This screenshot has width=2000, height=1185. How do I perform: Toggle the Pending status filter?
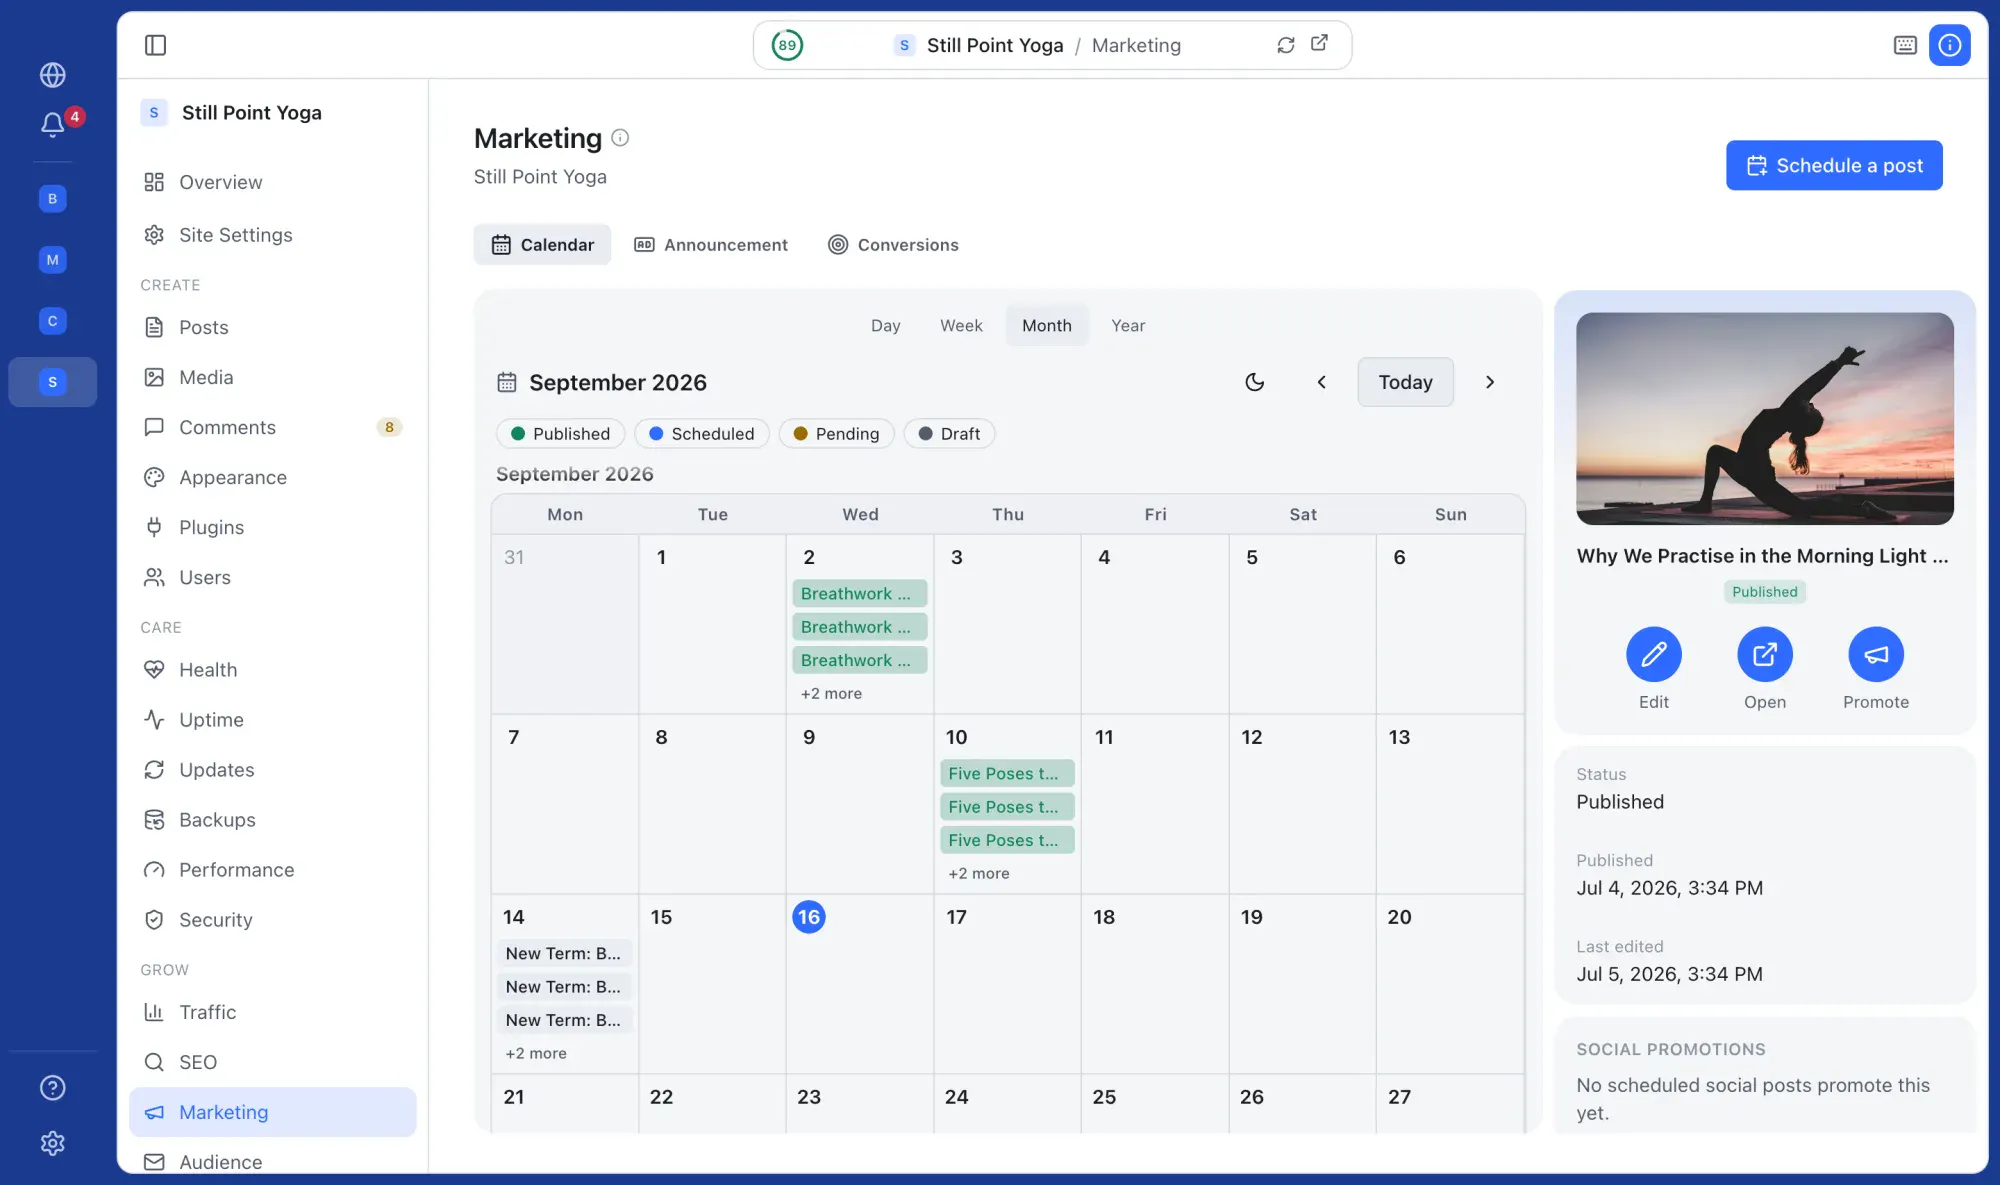[836, 433]
